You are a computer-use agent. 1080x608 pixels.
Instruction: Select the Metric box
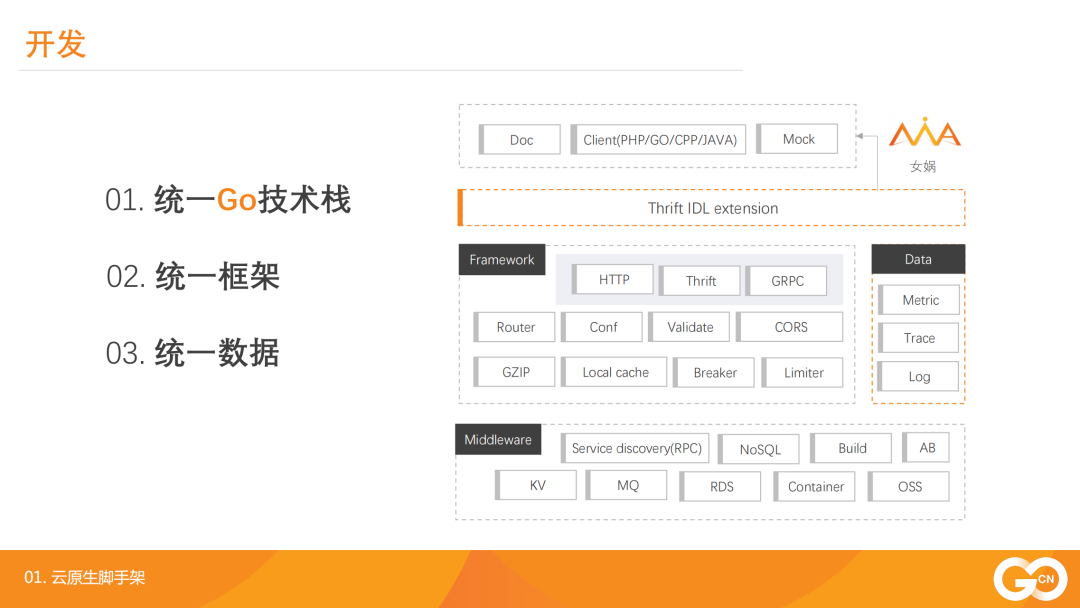(919, 300)
